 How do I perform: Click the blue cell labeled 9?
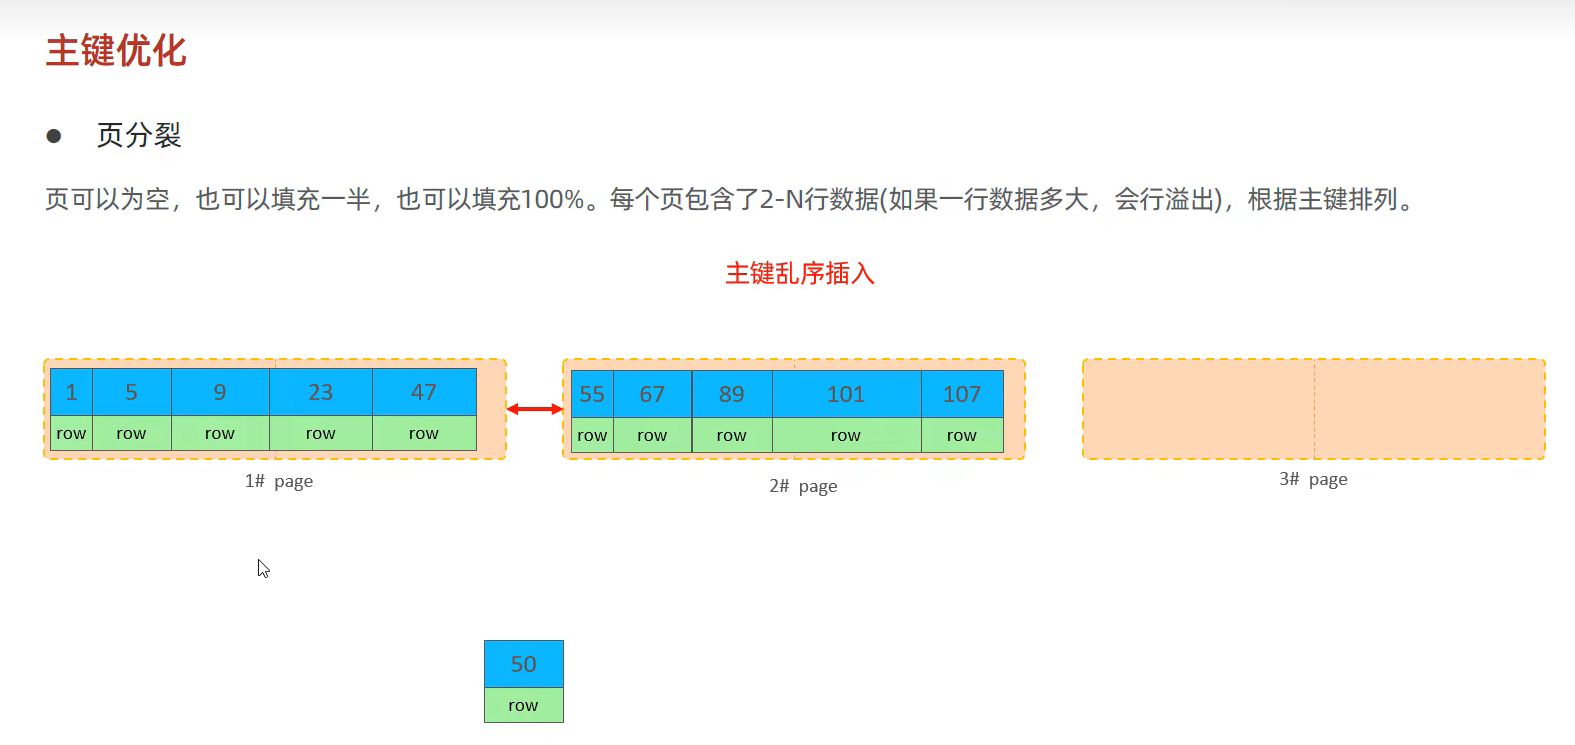220,392
